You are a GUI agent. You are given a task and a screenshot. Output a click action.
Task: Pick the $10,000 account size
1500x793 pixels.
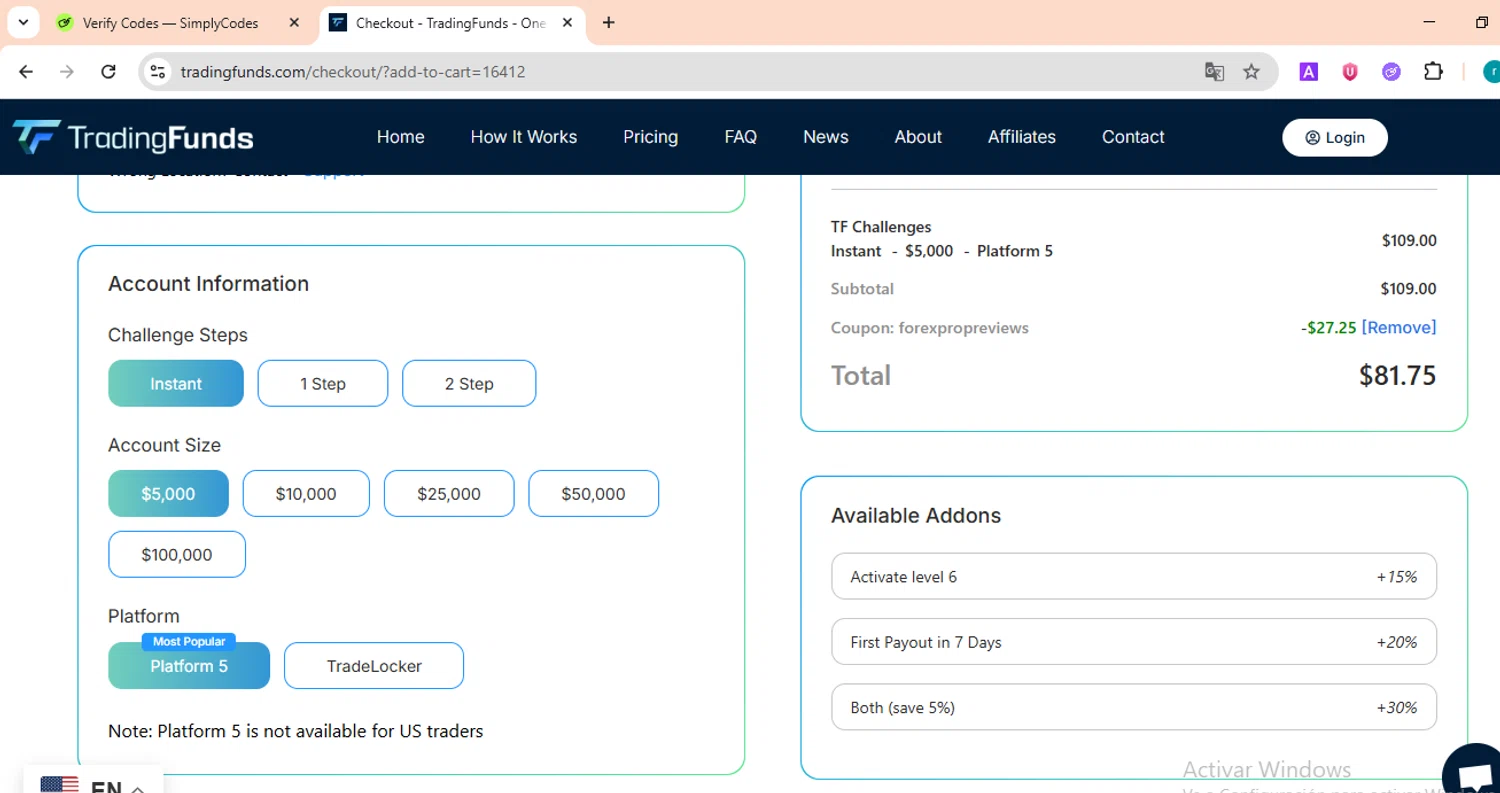(306, 494)
